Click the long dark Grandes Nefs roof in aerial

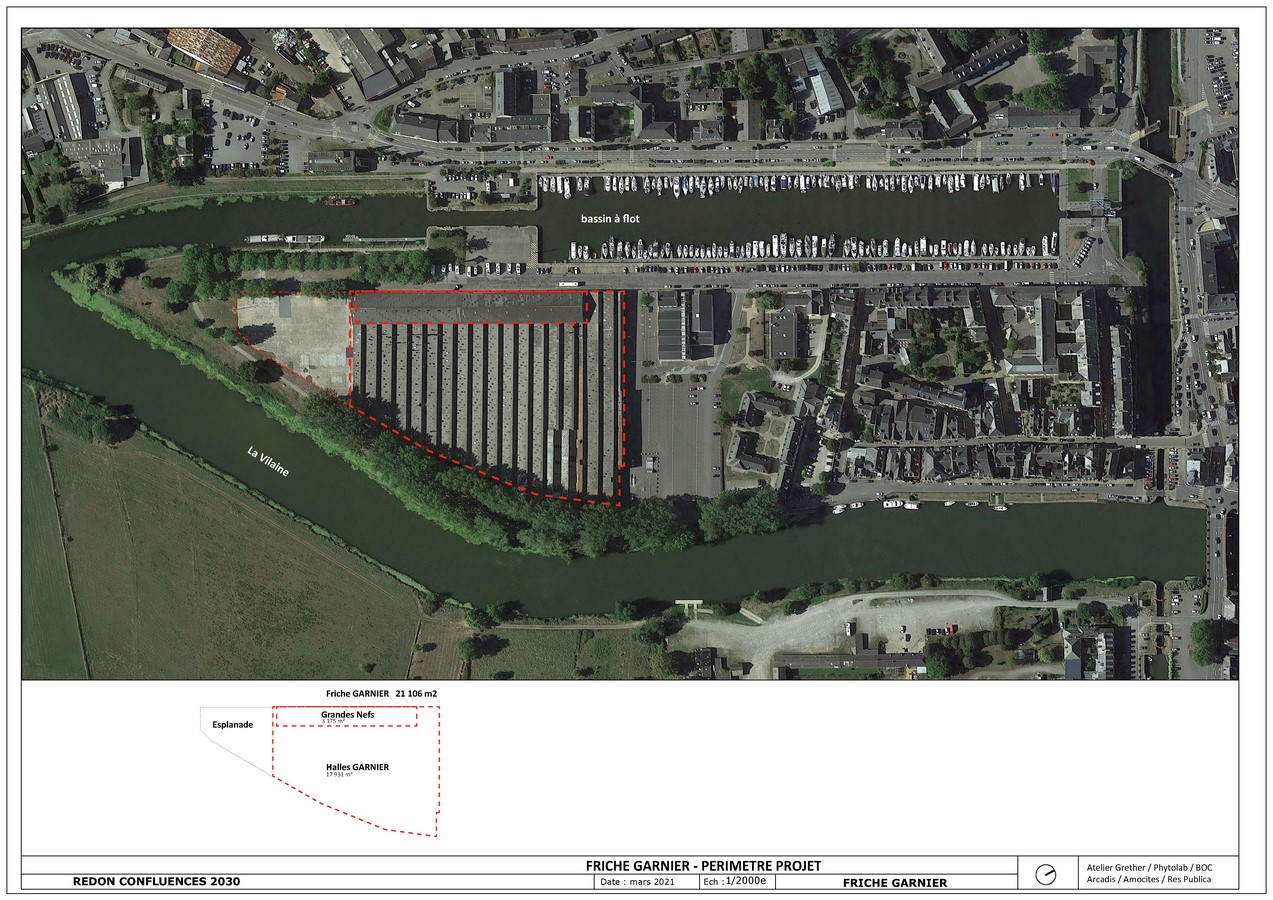click(468, 307)
